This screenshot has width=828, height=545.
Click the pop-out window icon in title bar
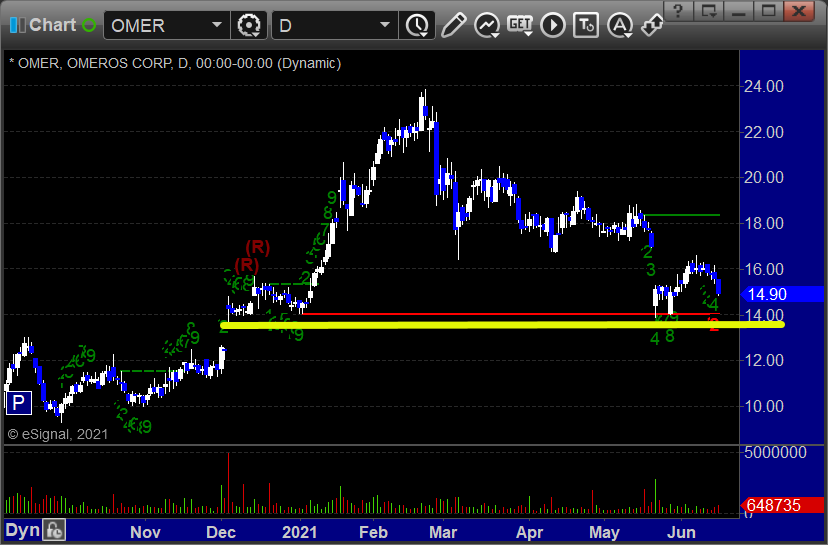click(708, 11)
